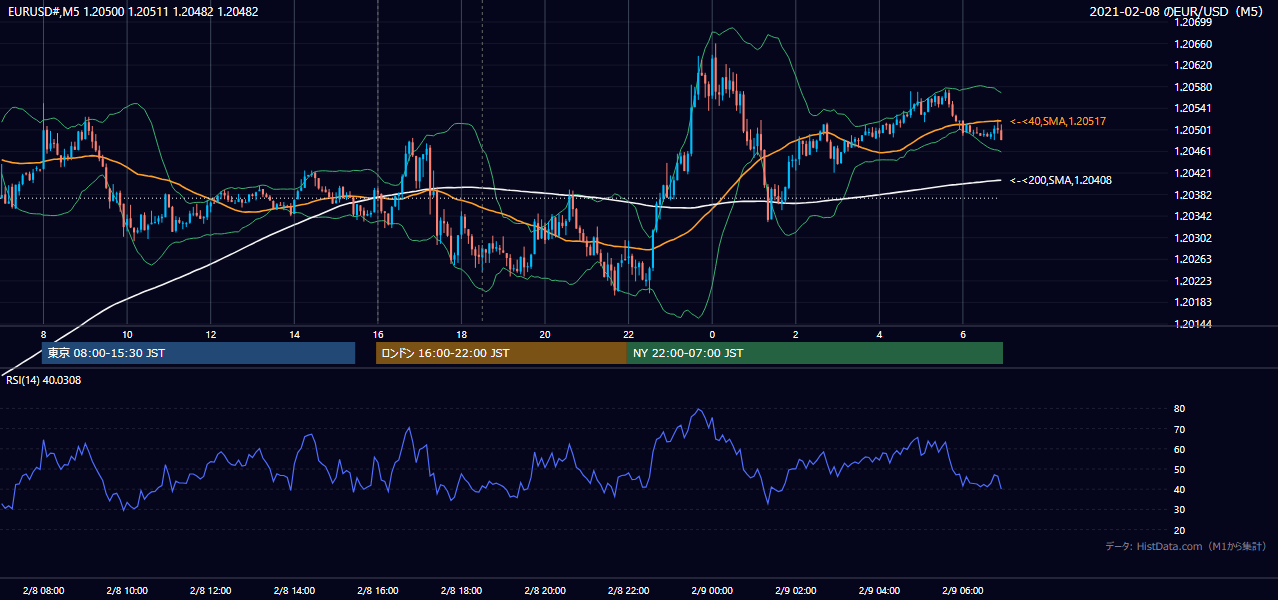Viewport: 1278px width, 600px height.
Task: Click hour tick 22 under the price chart
Action: 628,334
